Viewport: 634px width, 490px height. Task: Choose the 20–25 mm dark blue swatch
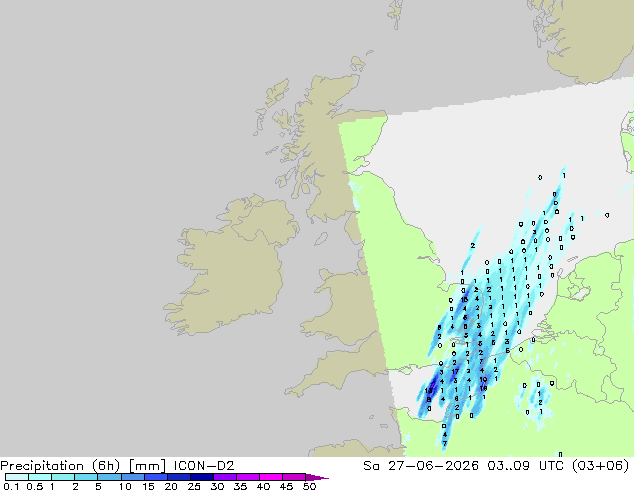coord(179,477)
